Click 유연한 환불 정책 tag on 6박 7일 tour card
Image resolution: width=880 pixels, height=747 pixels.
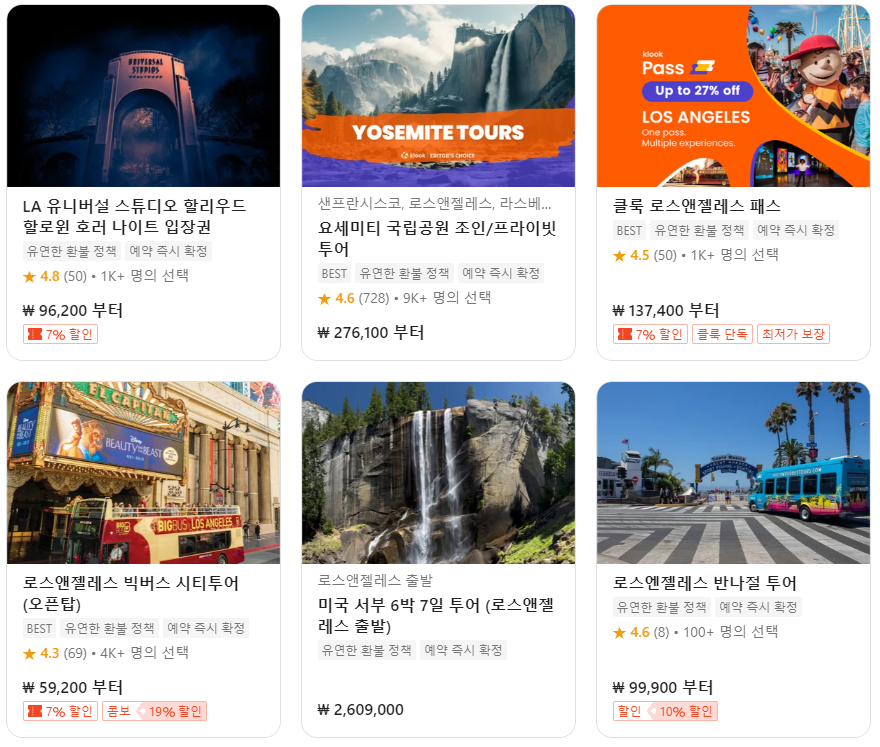(366, 650)
